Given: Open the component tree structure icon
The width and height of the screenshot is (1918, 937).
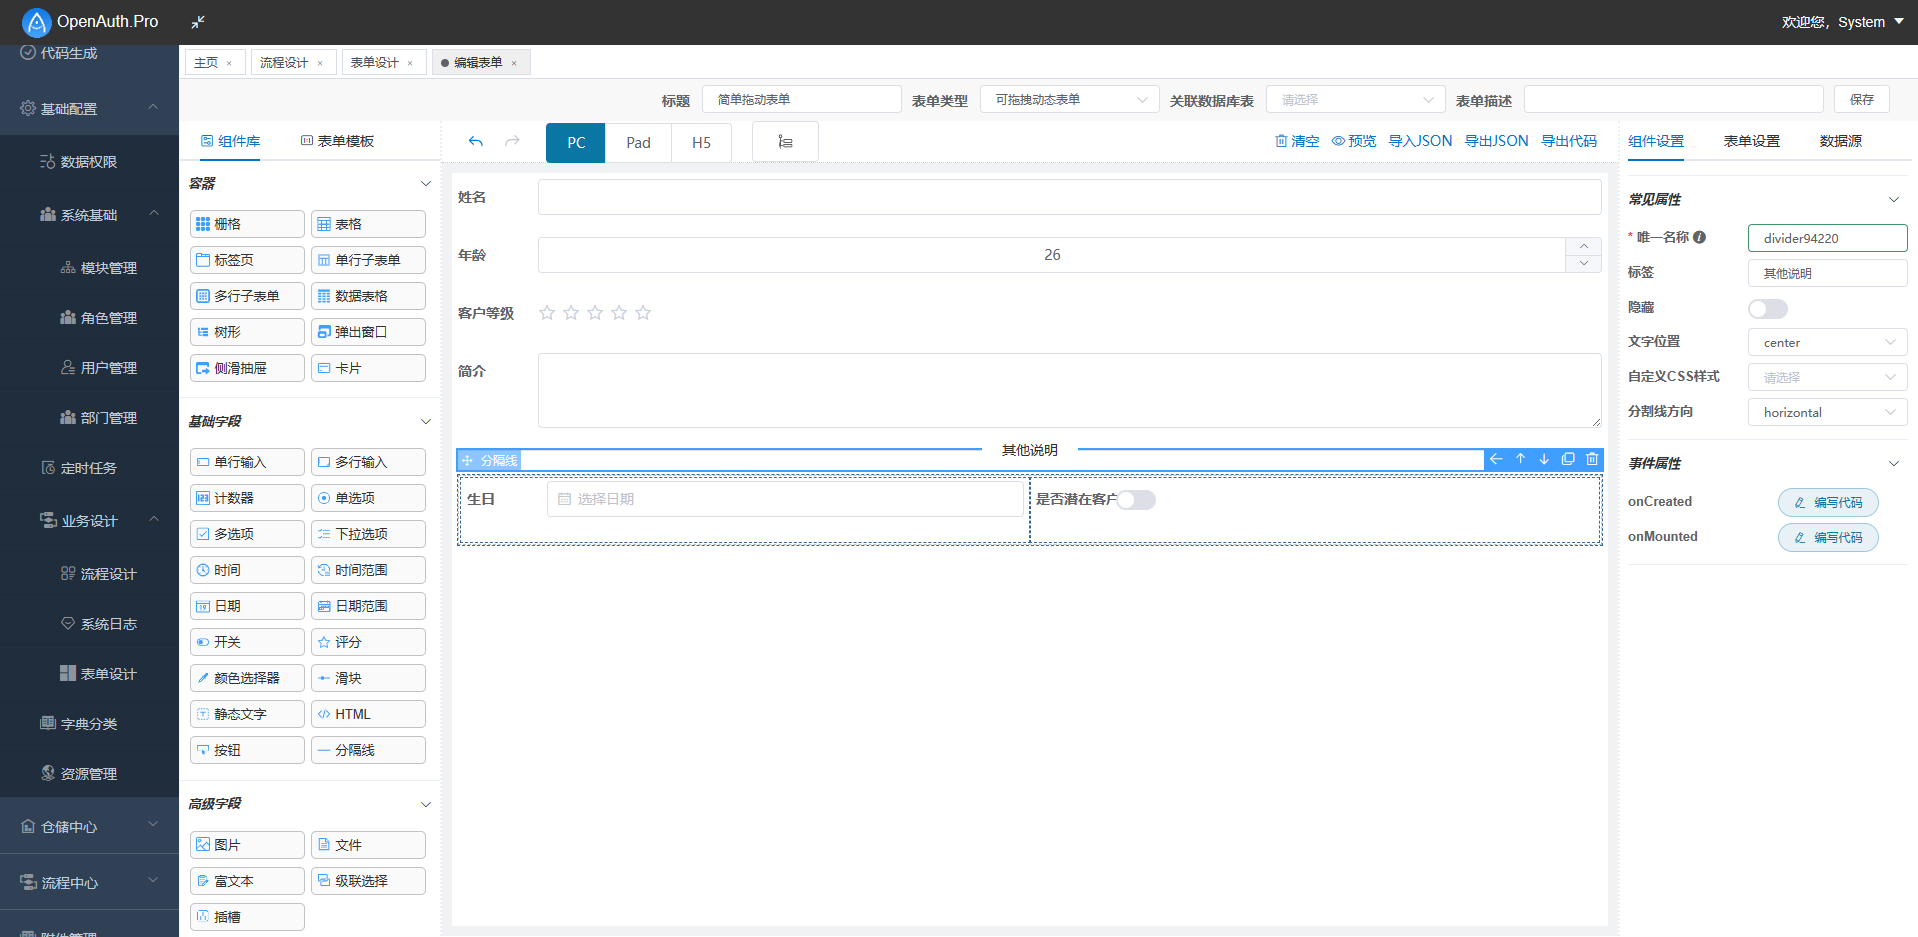Looking at the screenshot, I should [785, 142].
